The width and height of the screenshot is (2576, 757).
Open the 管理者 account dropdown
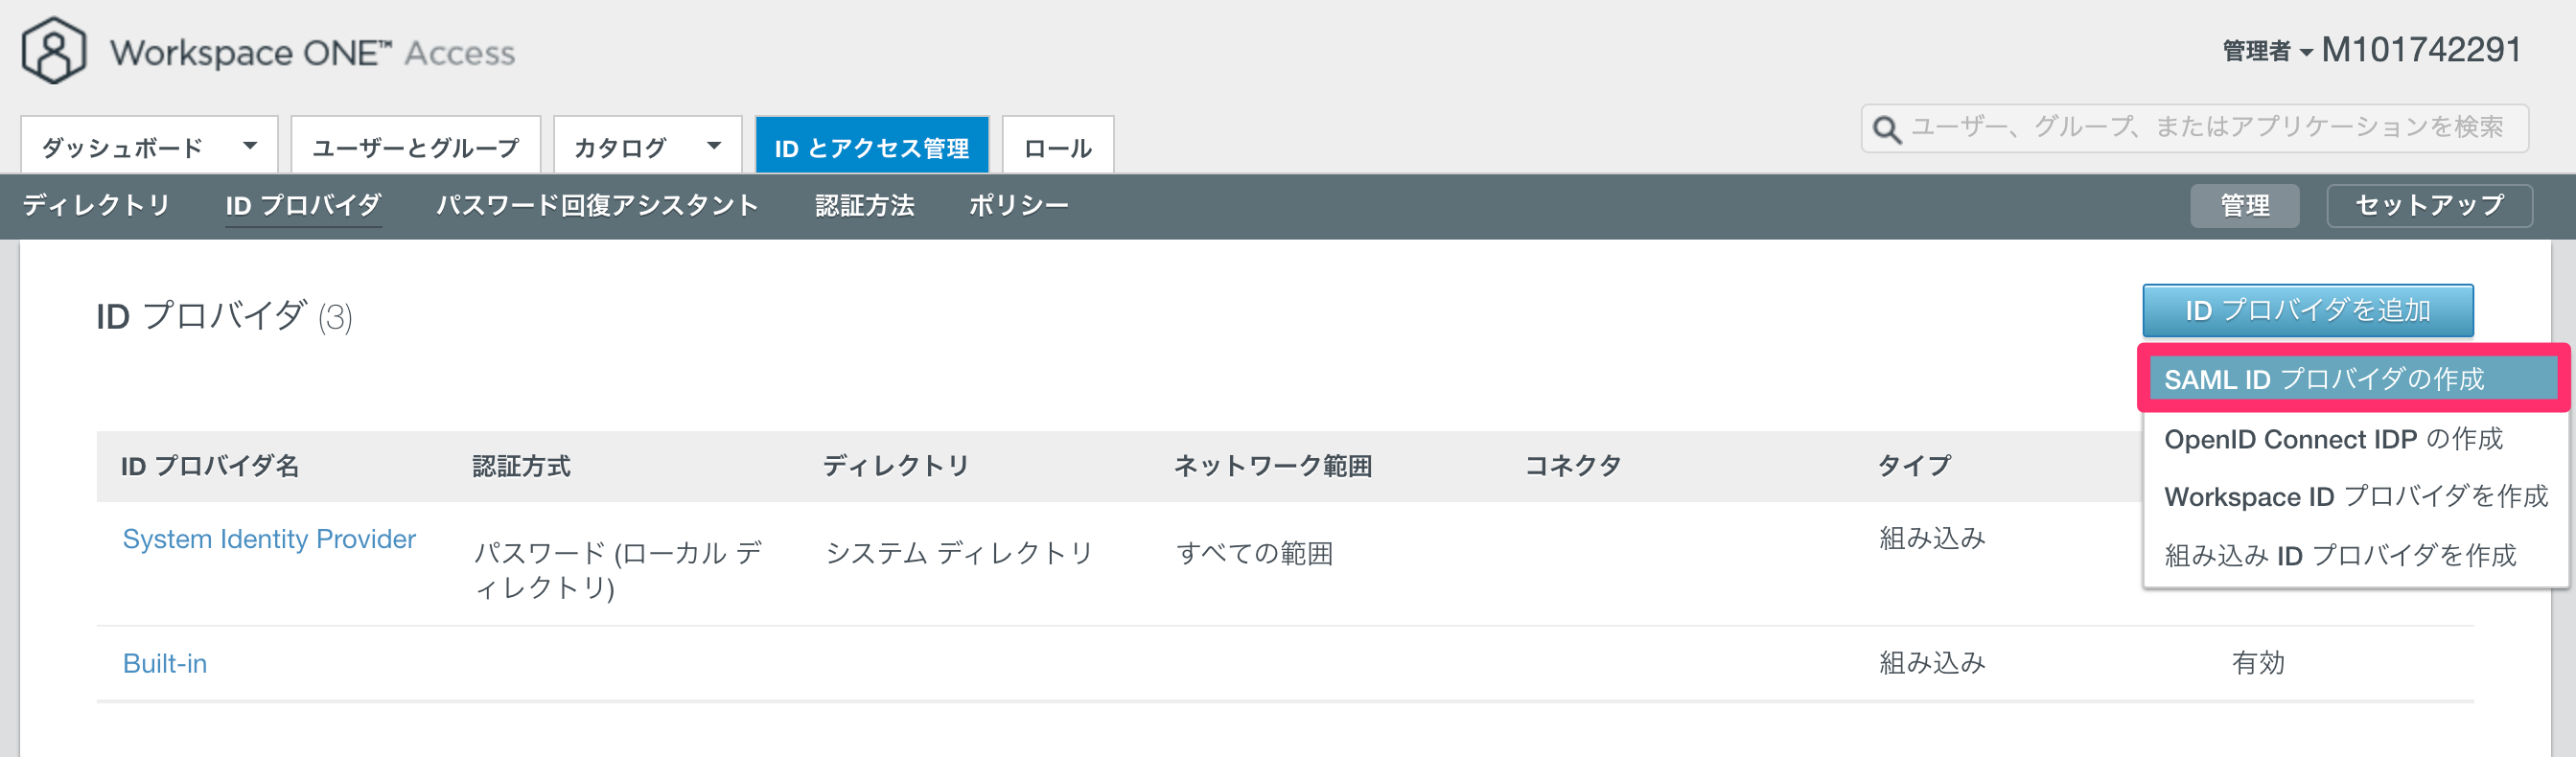coord(2267,51)
